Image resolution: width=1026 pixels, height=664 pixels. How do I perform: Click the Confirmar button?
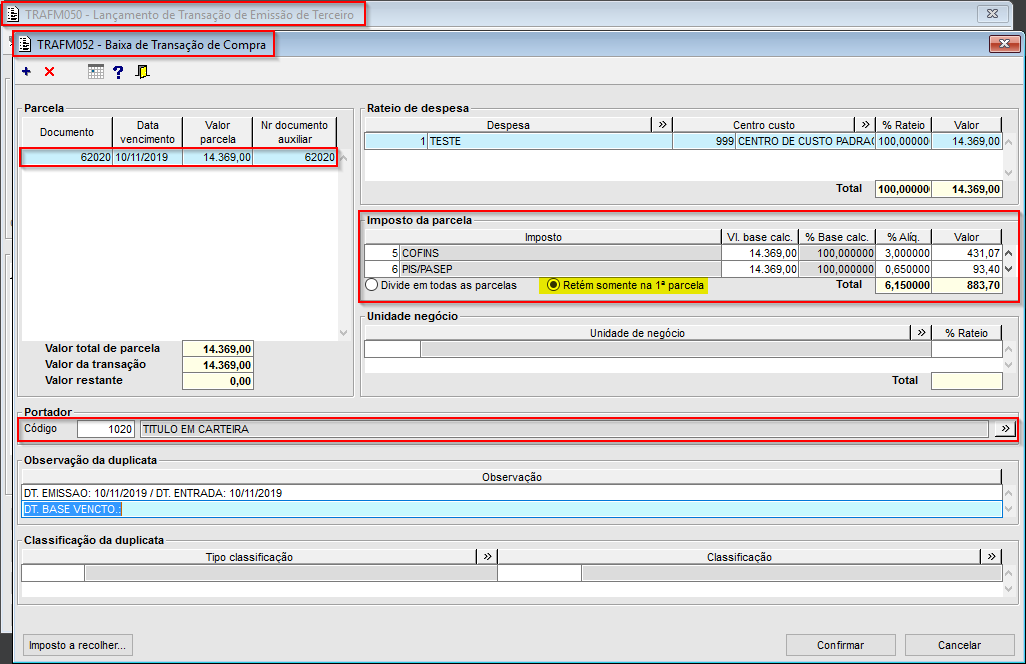(840, 645)
